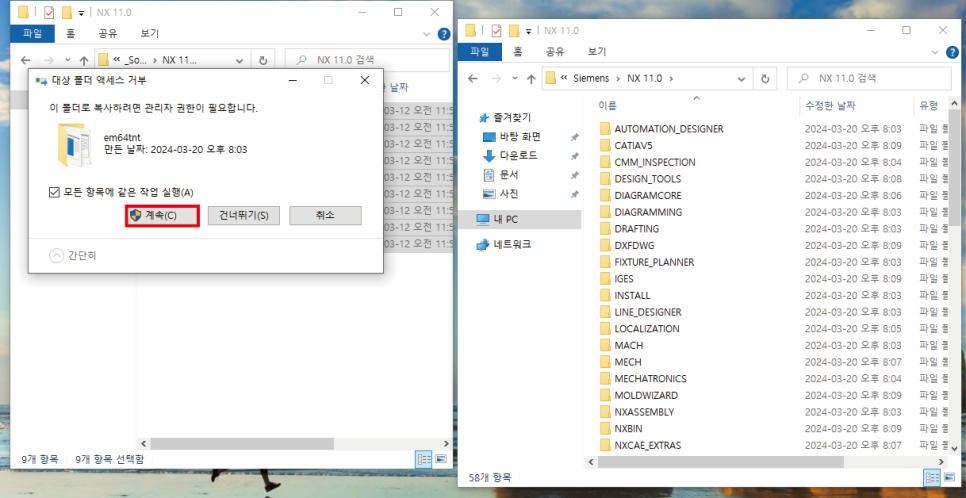
Task: Select FIXTURE_PLANNER folder
Action: coord(654,262)
